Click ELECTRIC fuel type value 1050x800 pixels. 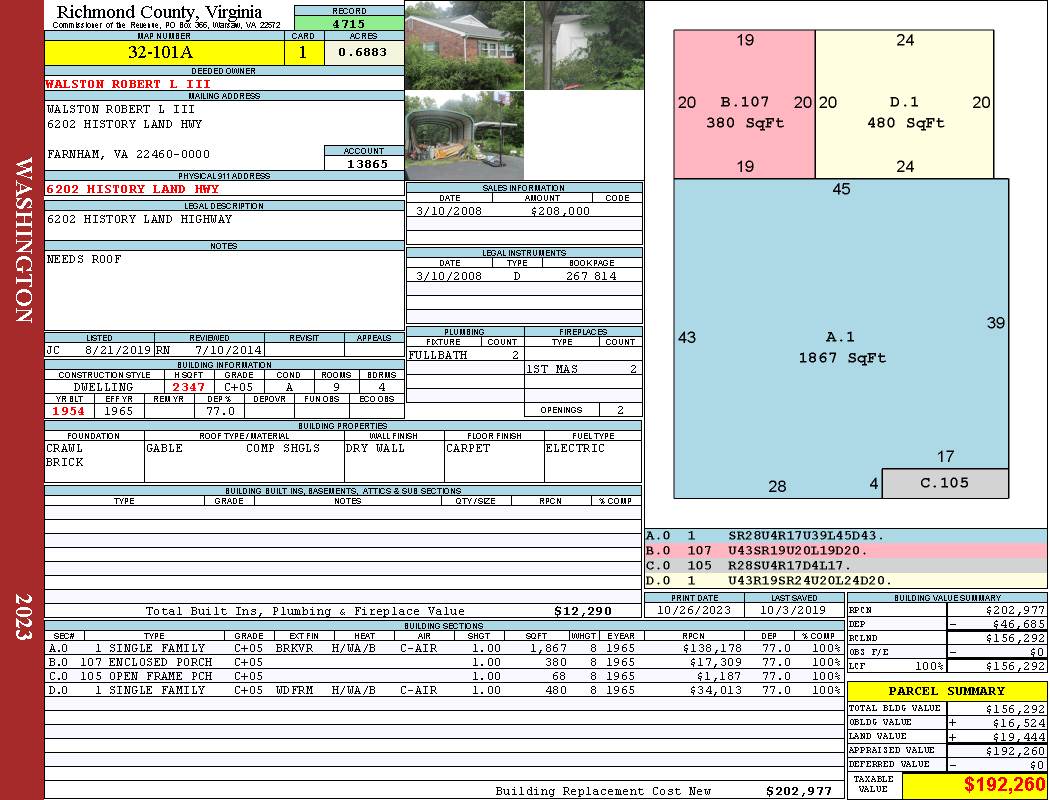pos(575,448)
